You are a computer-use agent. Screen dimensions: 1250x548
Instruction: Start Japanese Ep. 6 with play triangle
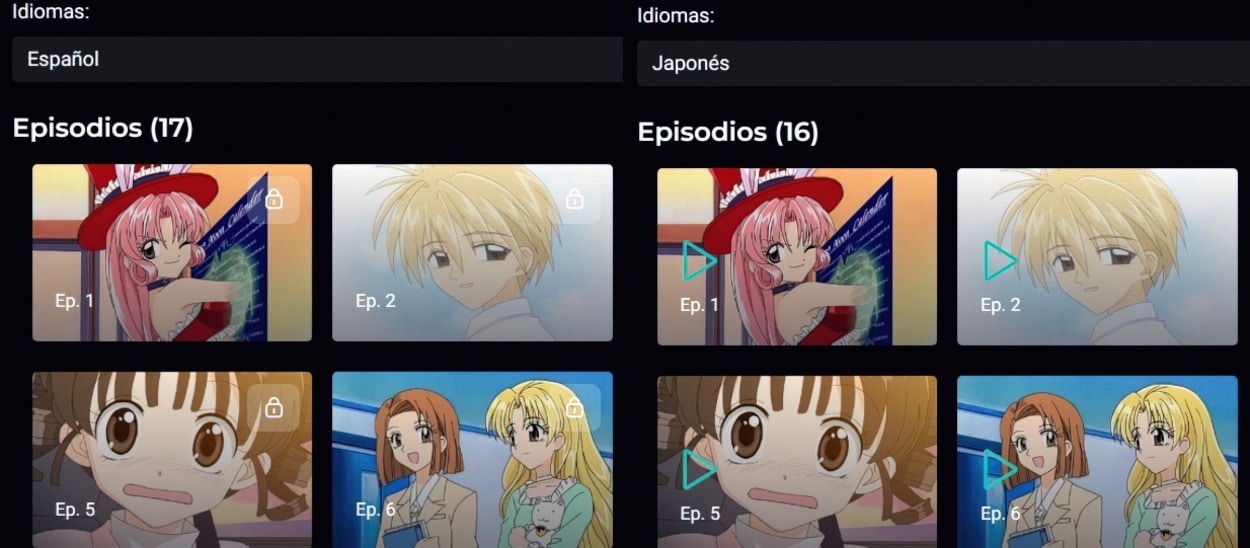click(999, 470)
